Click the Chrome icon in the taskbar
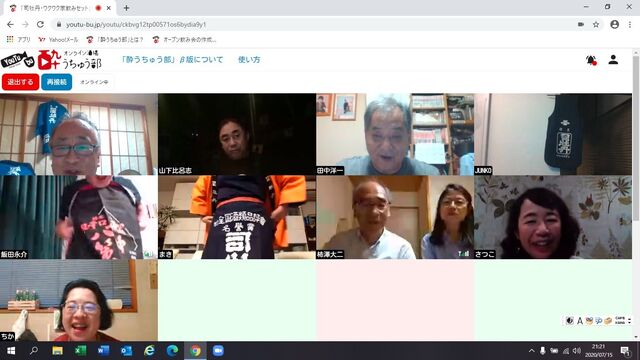This screenshot has height=360, width=640. point(196,351)
